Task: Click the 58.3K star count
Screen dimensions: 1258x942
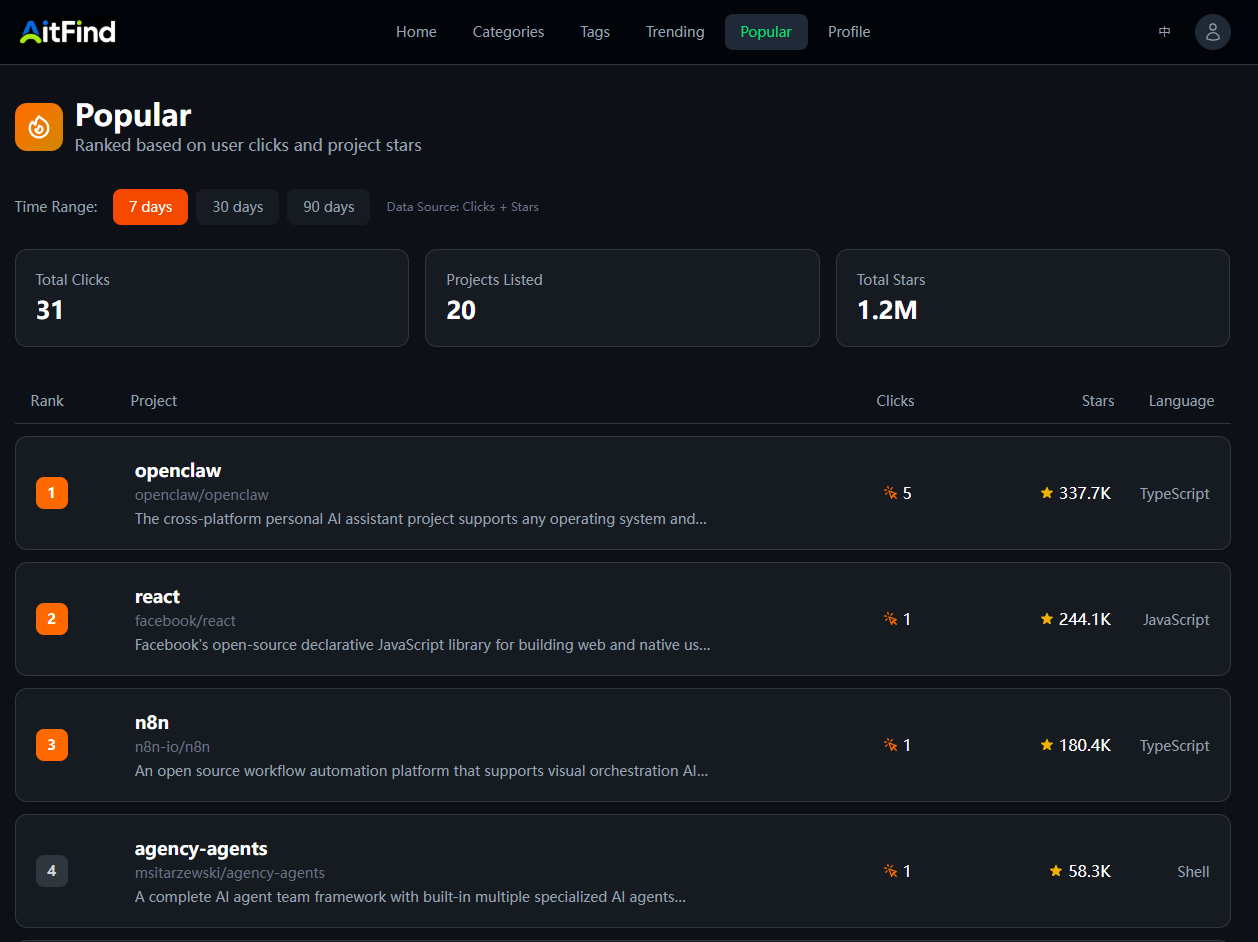Action: [1090, 871]
